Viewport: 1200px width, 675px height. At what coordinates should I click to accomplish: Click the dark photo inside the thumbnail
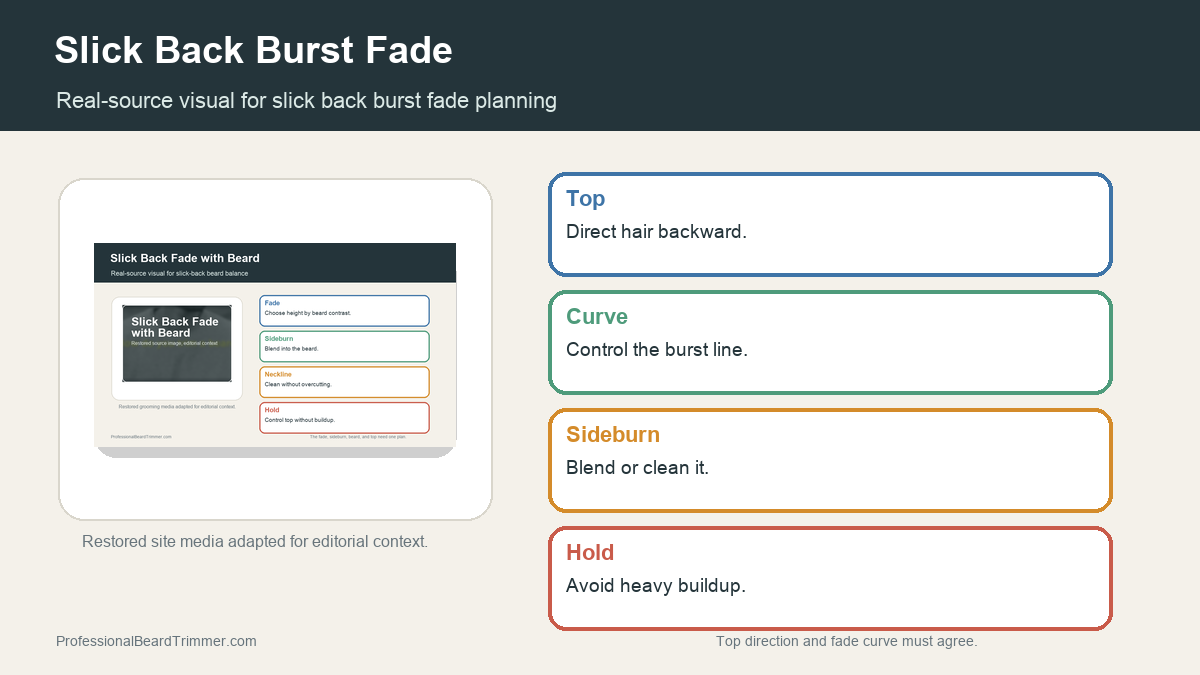click(177, 344)
